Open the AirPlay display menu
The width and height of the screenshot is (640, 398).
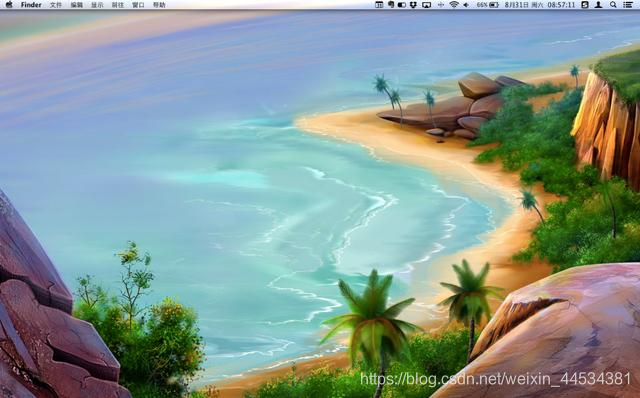427,5
